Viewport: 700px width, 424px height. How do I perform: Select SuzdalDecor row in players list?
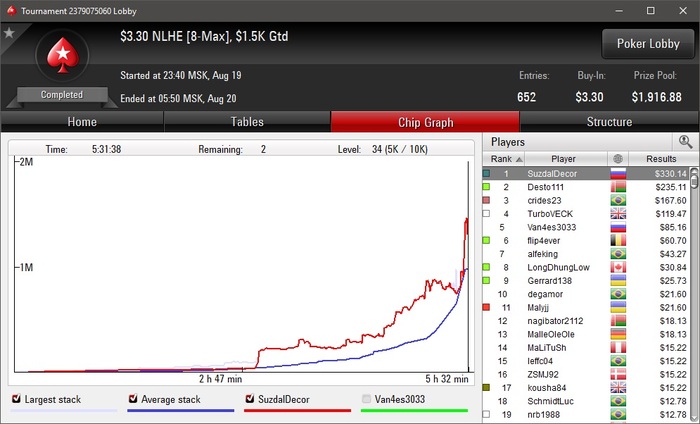pyautogui.click(x=586, y=174)
